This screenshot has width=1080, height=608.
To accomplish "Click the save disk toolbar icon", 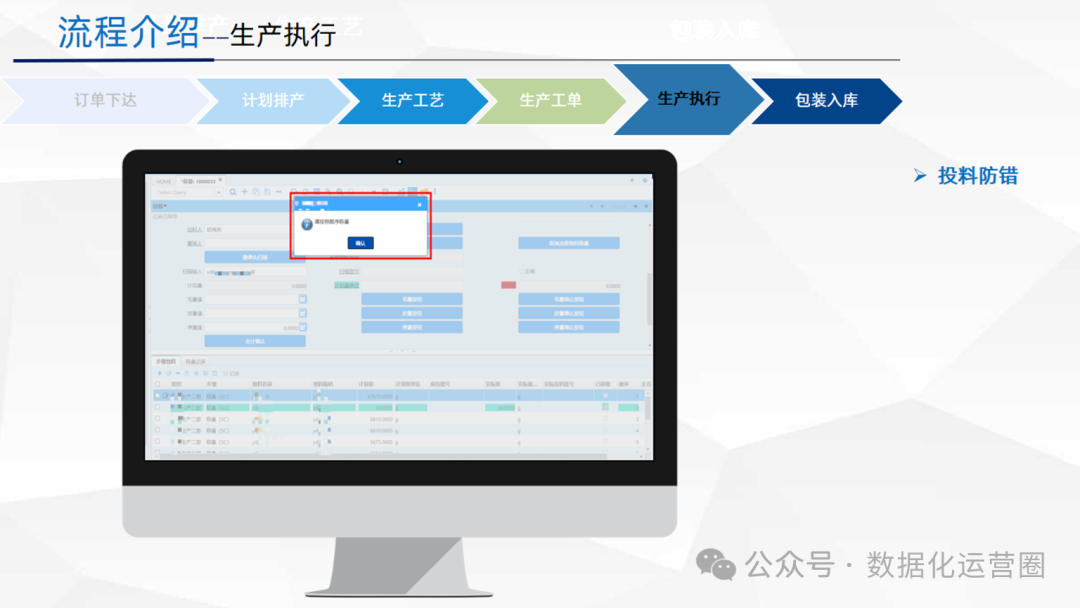I will (267, 192).
